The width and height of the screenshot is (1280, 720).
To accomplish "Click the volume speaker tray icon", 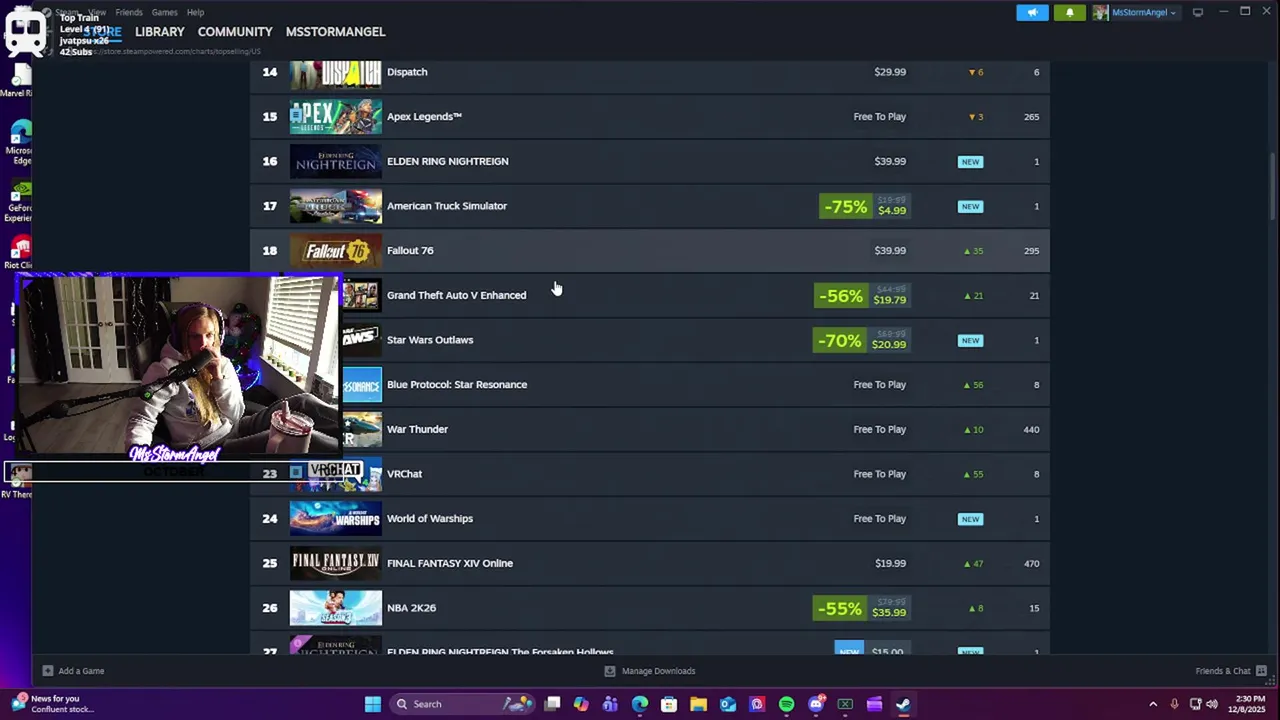I will point(1212,704).
